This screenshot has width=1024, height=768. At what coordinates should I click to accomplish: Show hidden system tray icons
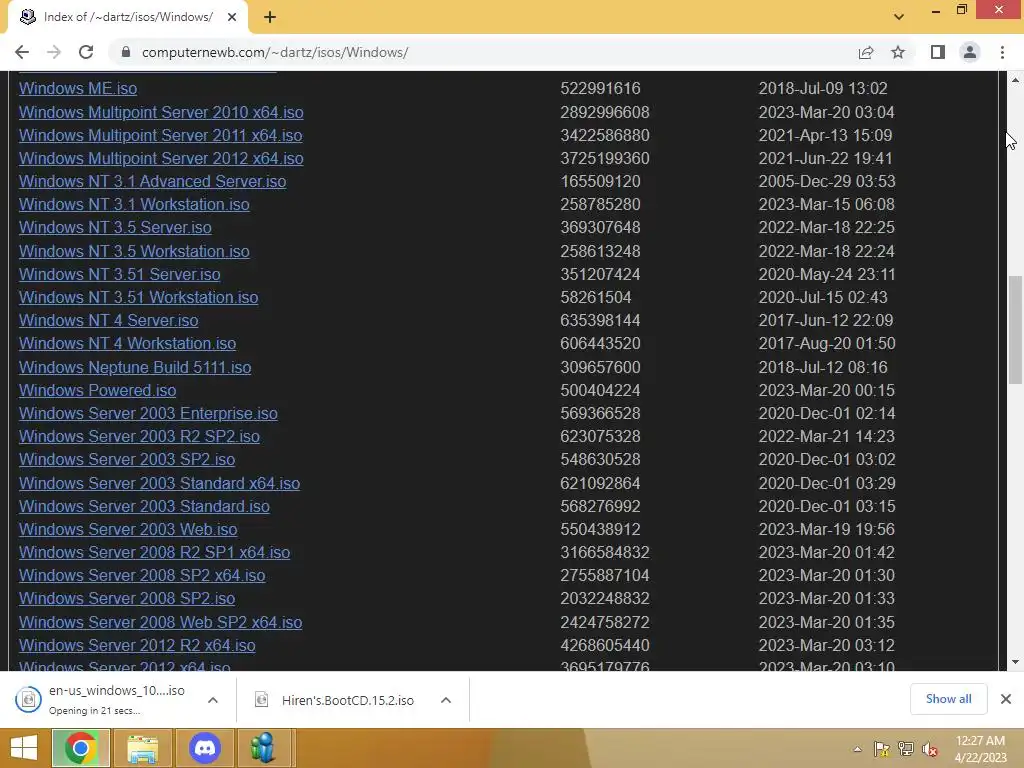click(x=857, y=749)
